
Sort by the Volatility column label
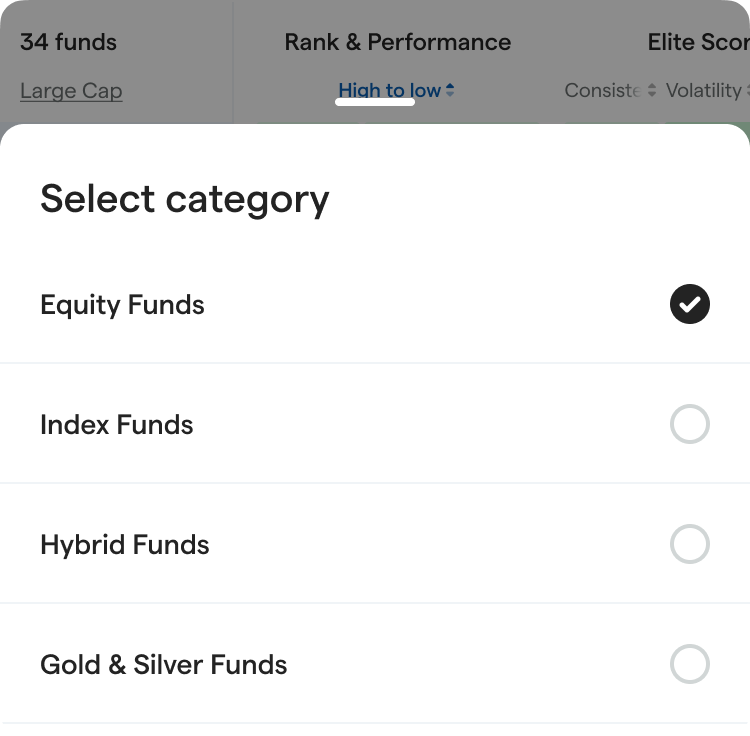(x=703, y=91)
